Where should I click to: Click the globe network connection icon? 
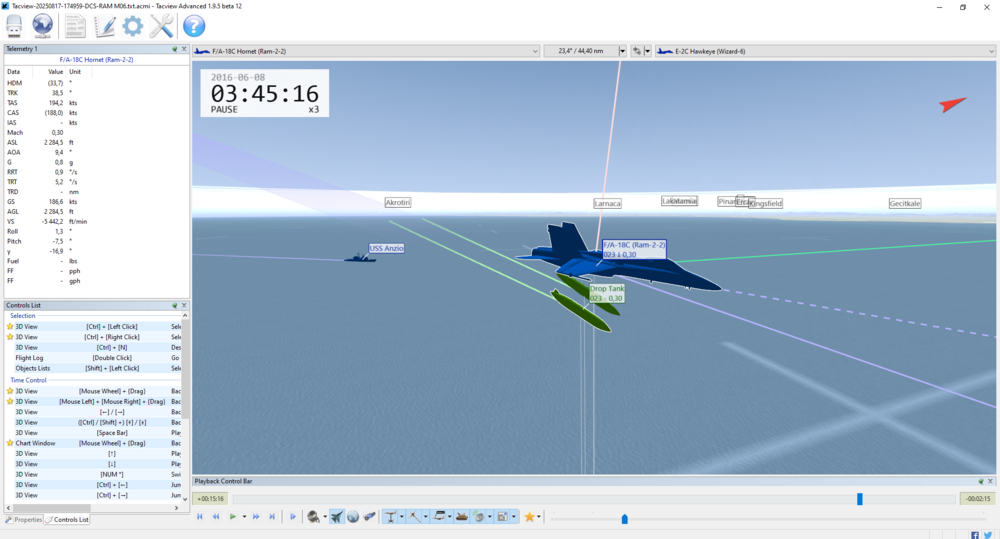42,26
